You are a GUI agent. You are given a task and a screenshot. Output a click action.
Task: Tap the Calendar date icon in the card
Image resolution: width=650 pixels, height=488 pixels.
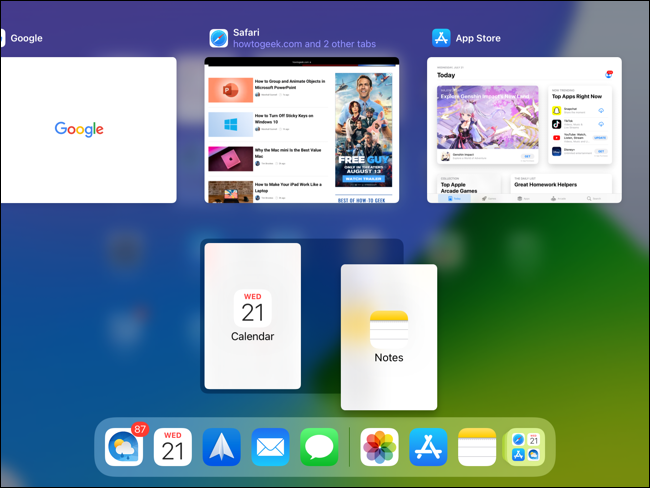(252, 308)
